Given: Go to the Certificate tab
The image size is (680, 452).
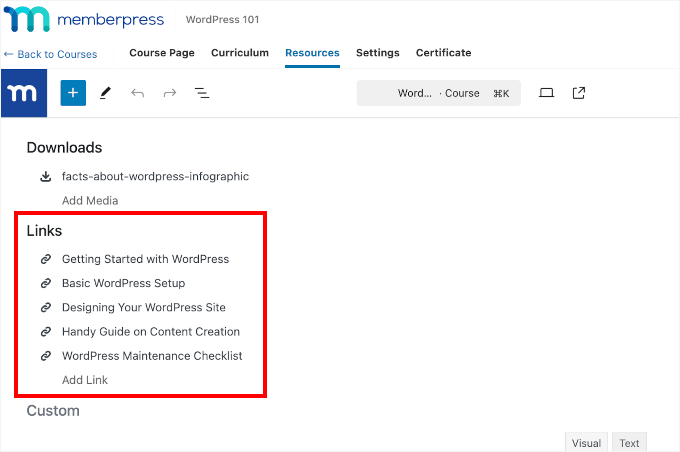Looking at the screenshot, I should pos(444,52).
